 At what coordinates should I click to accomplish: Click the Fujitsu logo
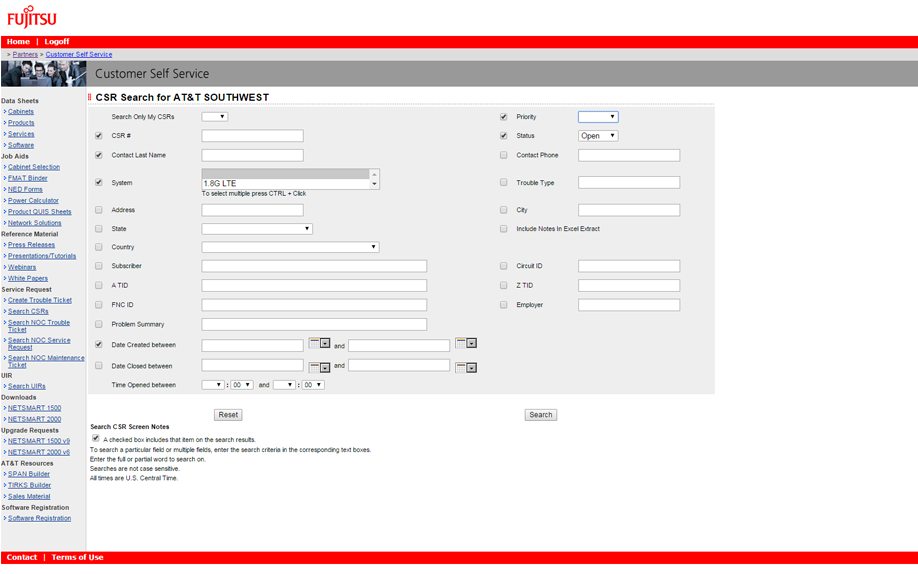[32, 17]
